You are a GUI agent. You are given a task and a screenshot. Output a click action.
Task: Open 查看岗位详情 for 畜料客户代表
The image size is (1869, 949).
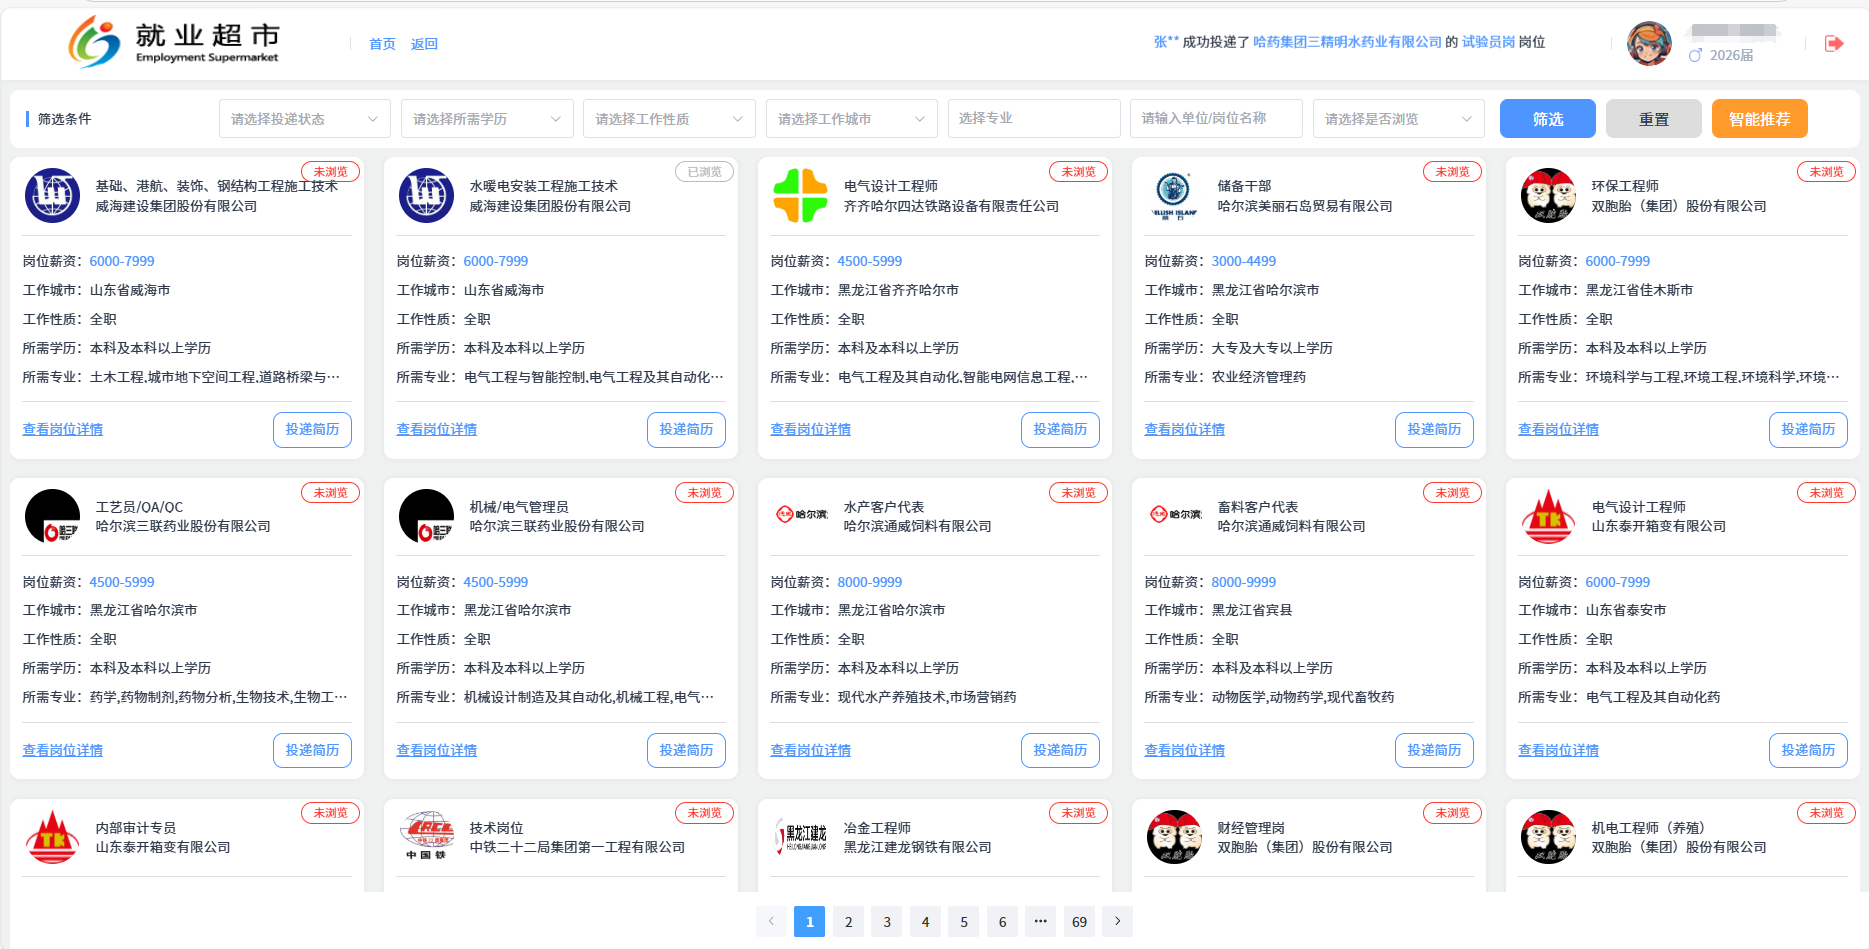[x=1184, y=750]
